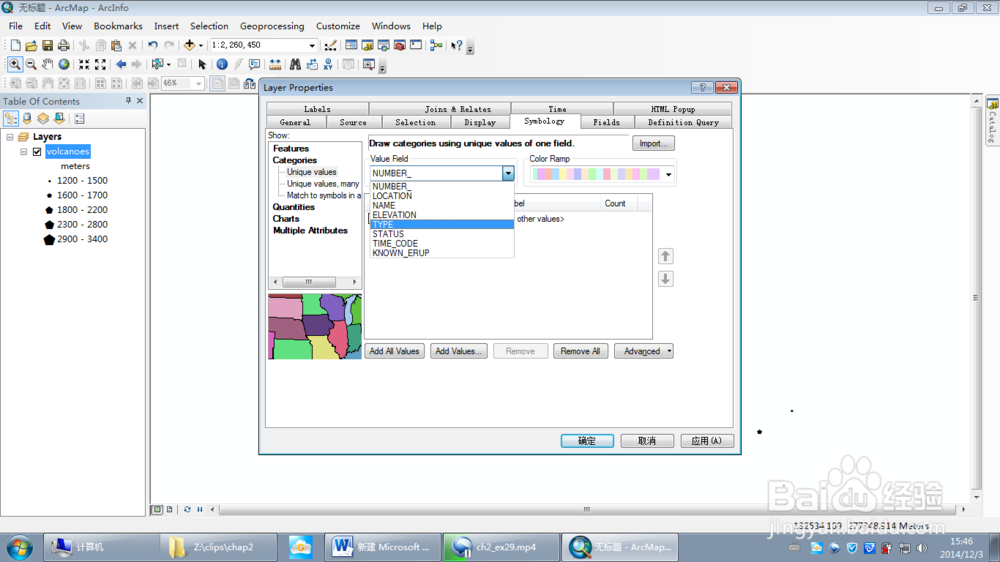The width and height of the screenshot is (1000, 562).
Task: Click the Add All Values button
Action: click(x=394, y=351)
